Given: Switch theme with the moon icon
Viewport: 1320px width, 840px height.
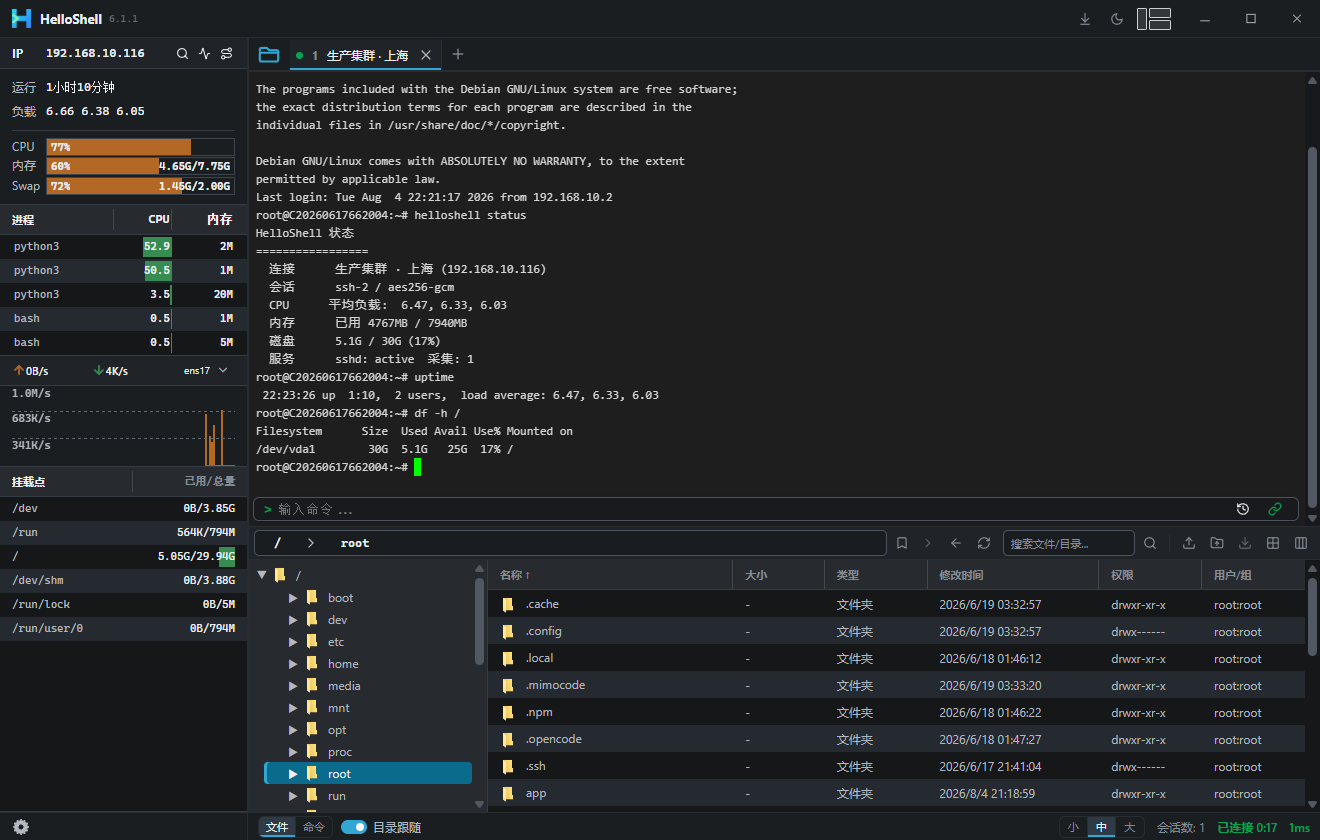Looking at the screenshot, I should pyautogui.click(x=1117, y=19).
